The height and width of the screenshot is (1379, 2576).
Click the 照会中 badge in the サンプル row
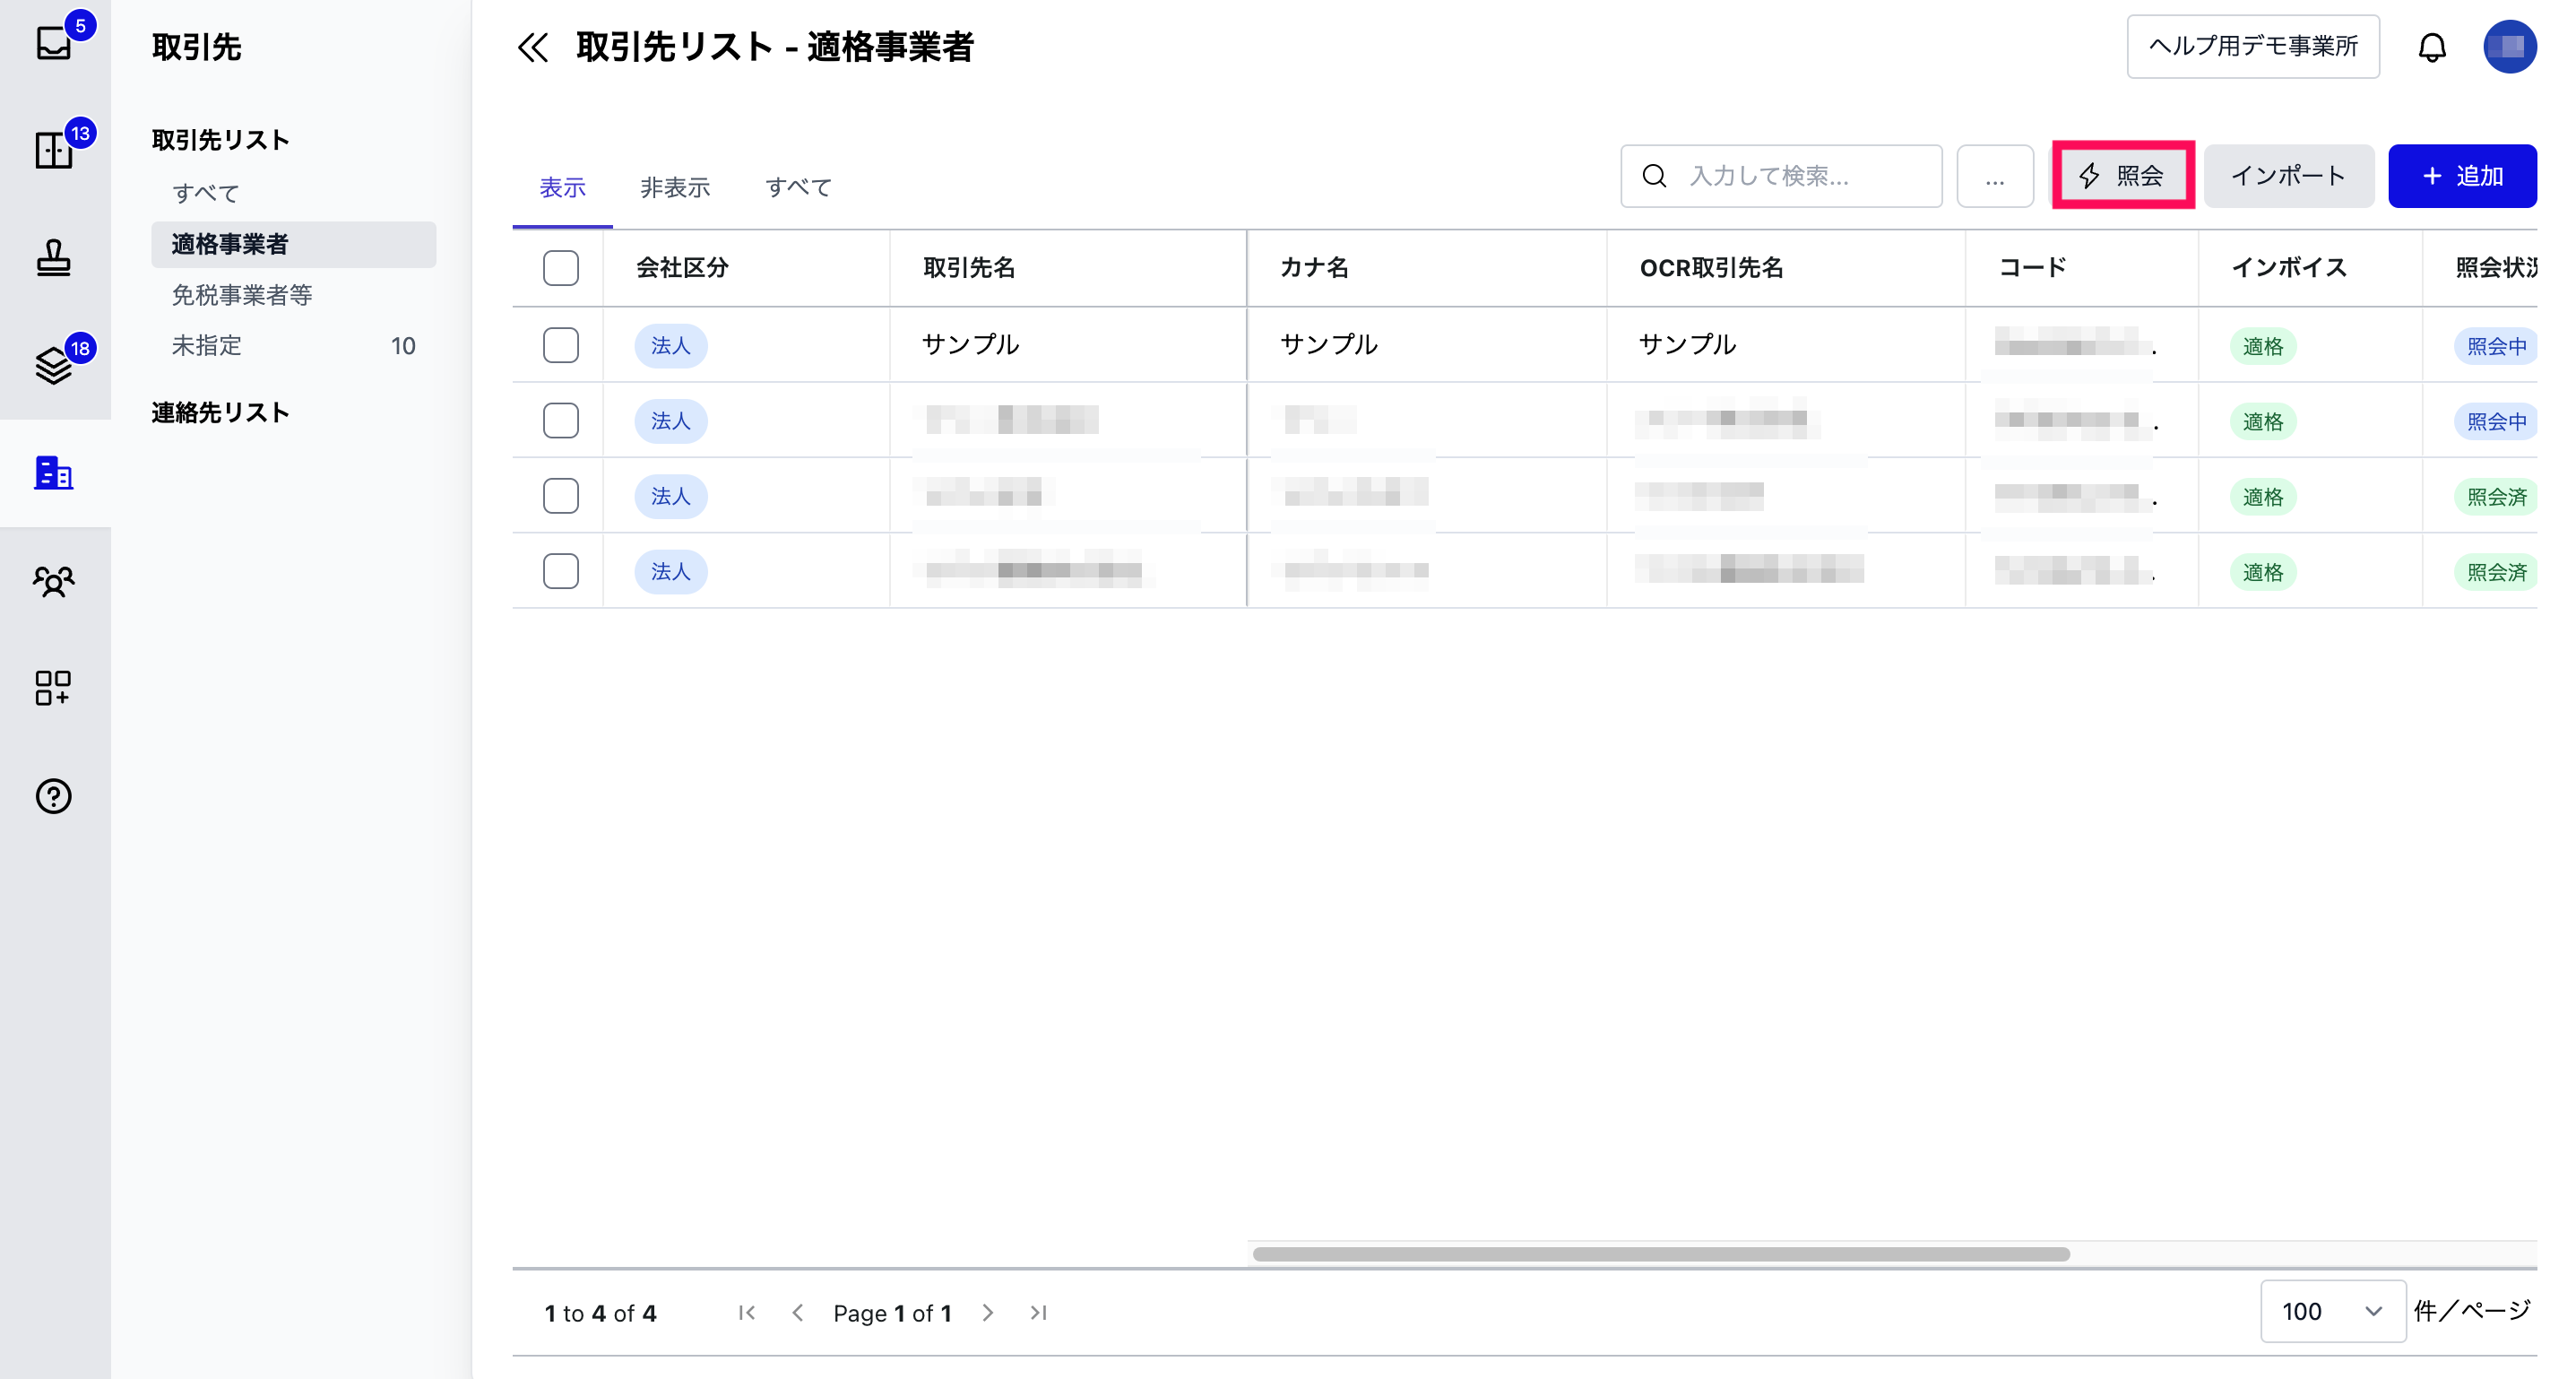click(x=2496, y=347)
